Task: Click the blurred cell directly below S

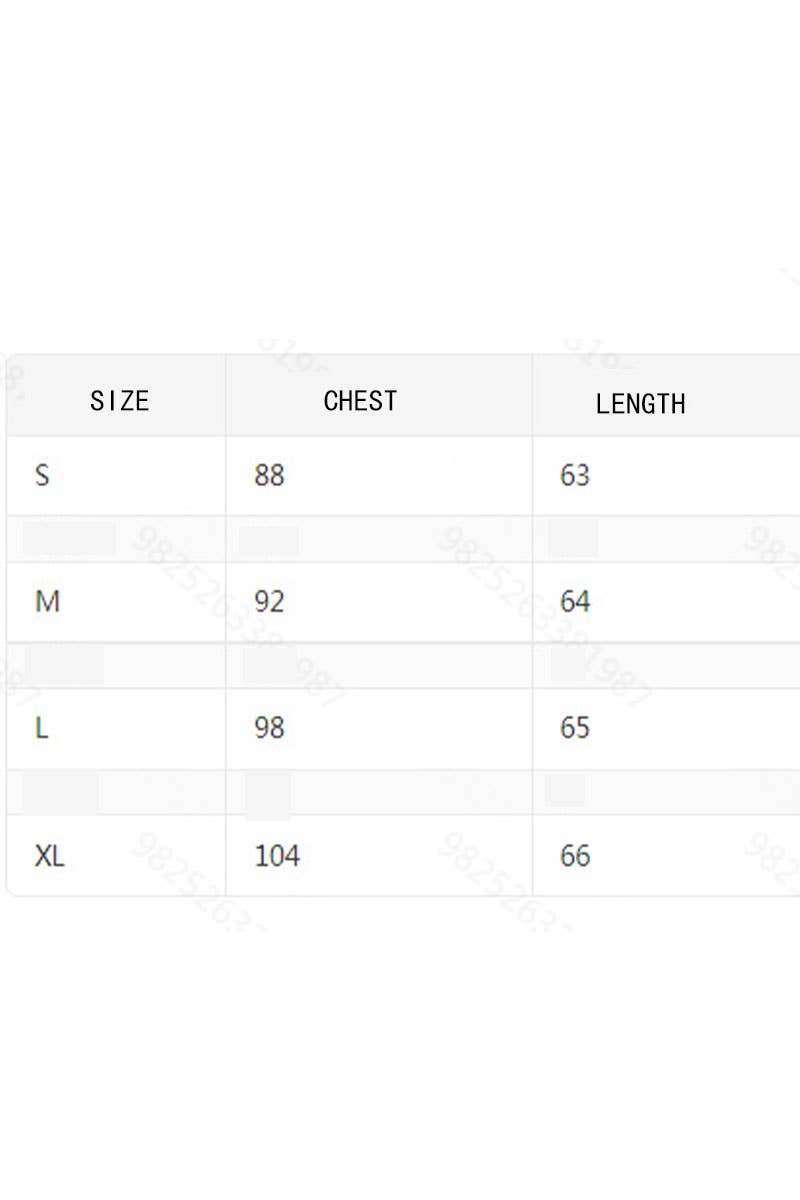Action: pos(68,539)
